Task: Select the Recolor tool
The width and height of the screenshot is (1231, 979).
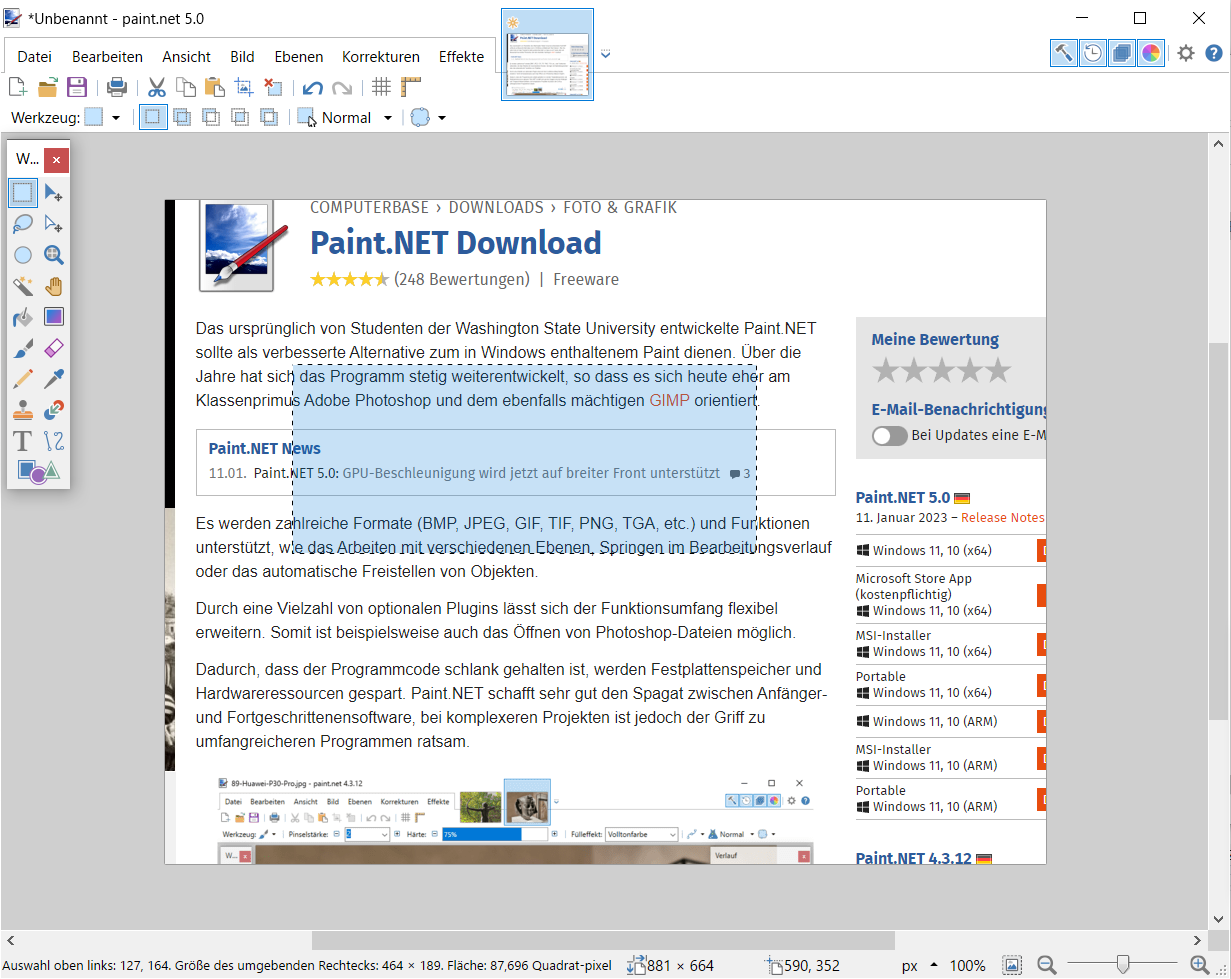Action: (x=54, y=410)
